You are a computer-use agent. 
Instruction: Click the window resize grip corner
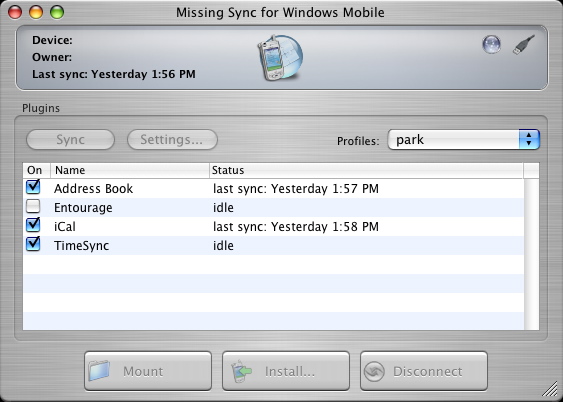549,388
